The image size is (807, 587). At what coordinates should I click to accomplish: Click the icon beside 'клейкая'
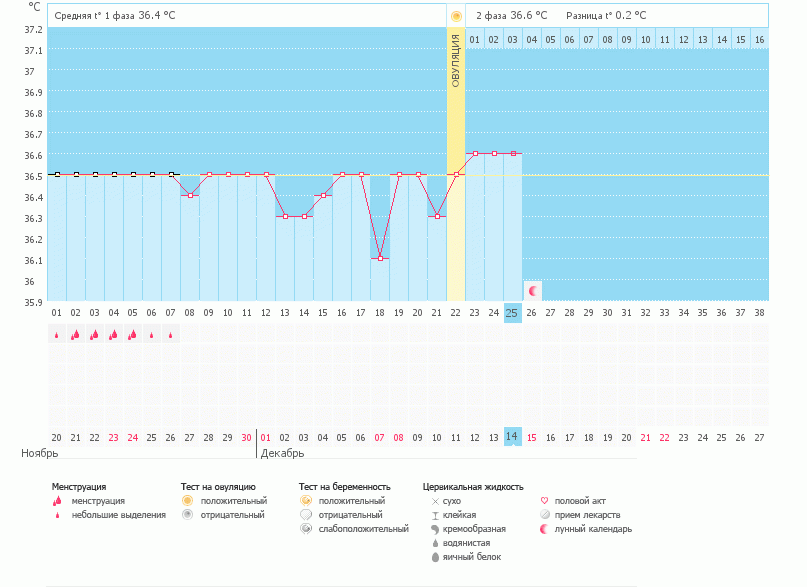tap(435, 515)
